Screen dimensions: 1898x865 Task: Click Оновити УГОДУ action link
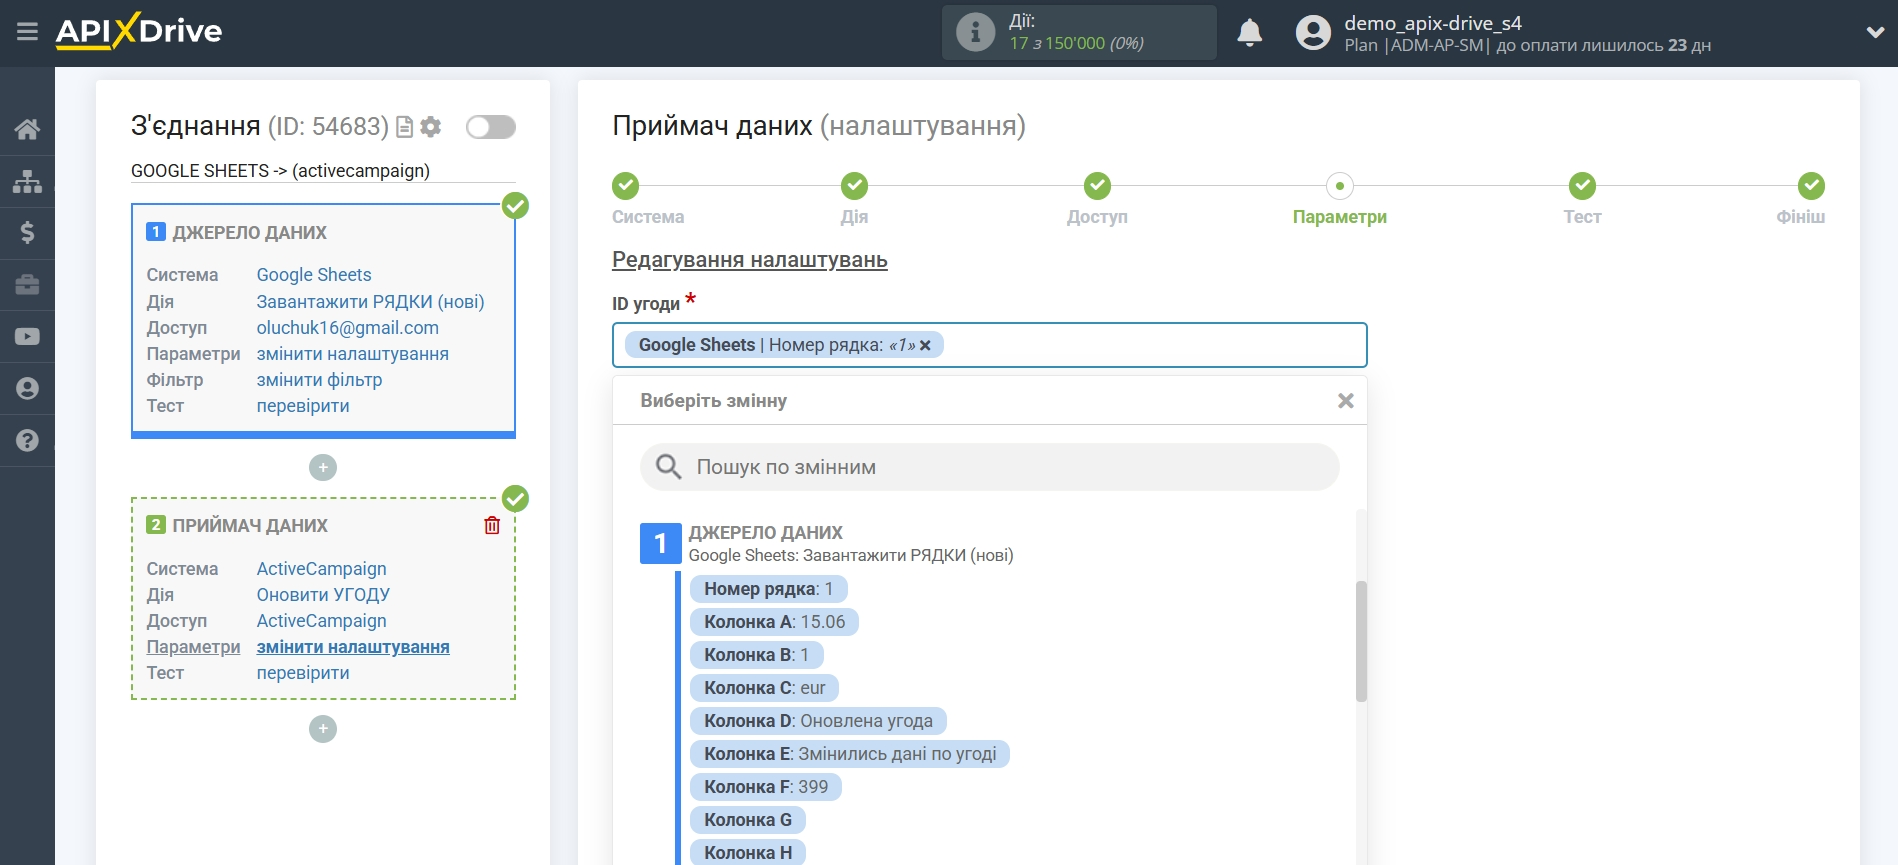pos(323,594)
